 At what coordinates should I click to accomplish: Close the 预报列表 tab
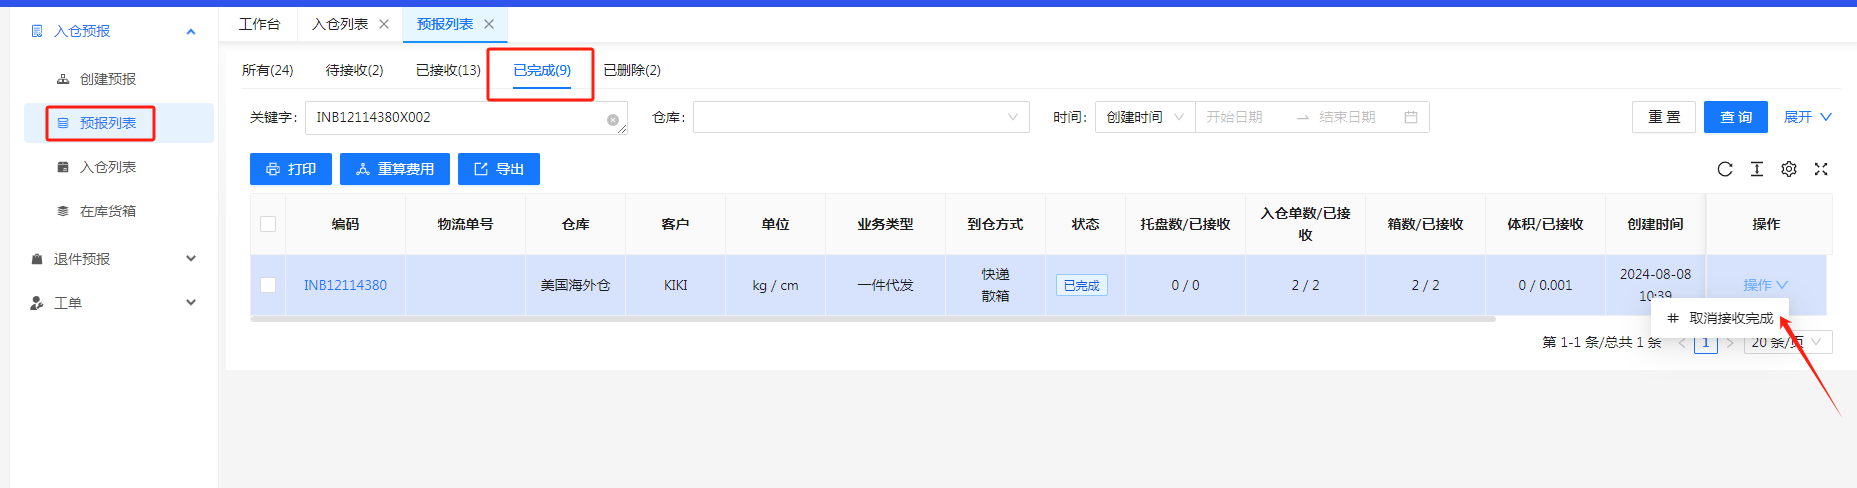tap(489, 24)
